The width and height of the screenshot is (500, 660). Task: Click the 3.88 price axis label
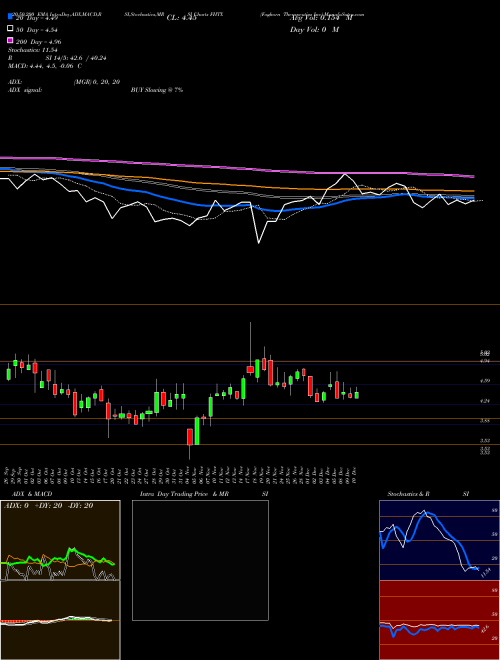pyautogui.click(x=485, y=420)
